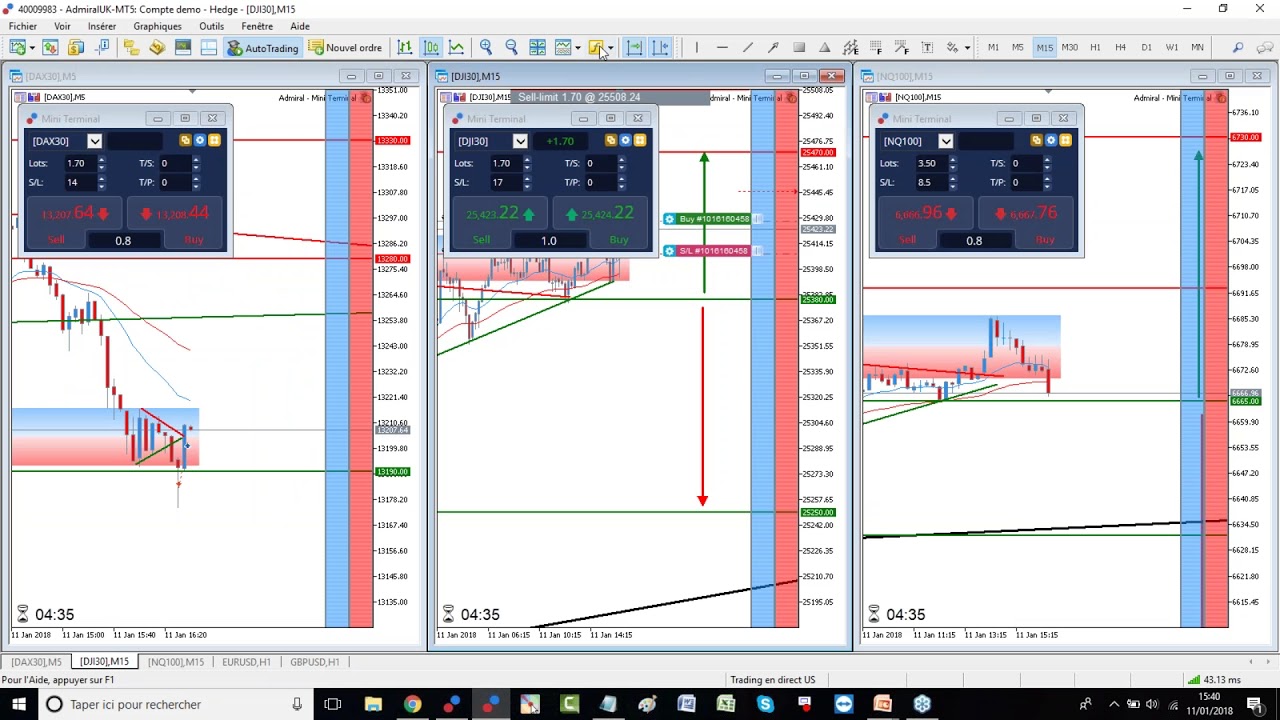This screenshot has height=720, width=1280.
Task: Click Buy in the DJI30 Mini Terminal
Action: pyautogui.click(x=619, y=240)
